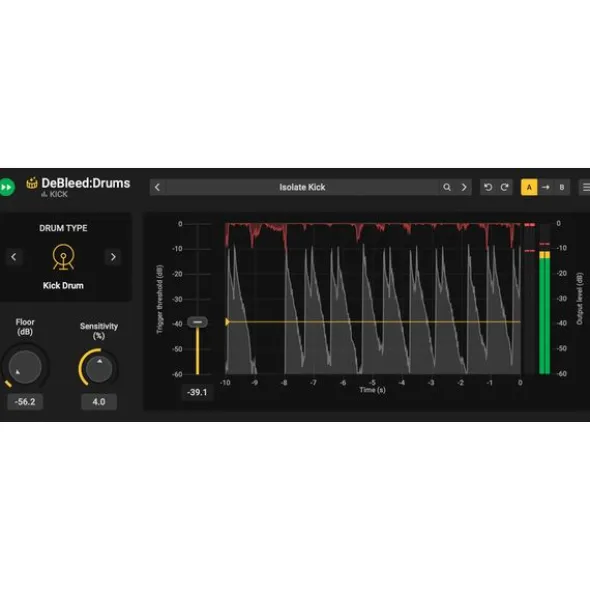Viewport: 590px width, 591px height.
Task: Go to previous preset with left arrow
Action: [x=158, y=187]
